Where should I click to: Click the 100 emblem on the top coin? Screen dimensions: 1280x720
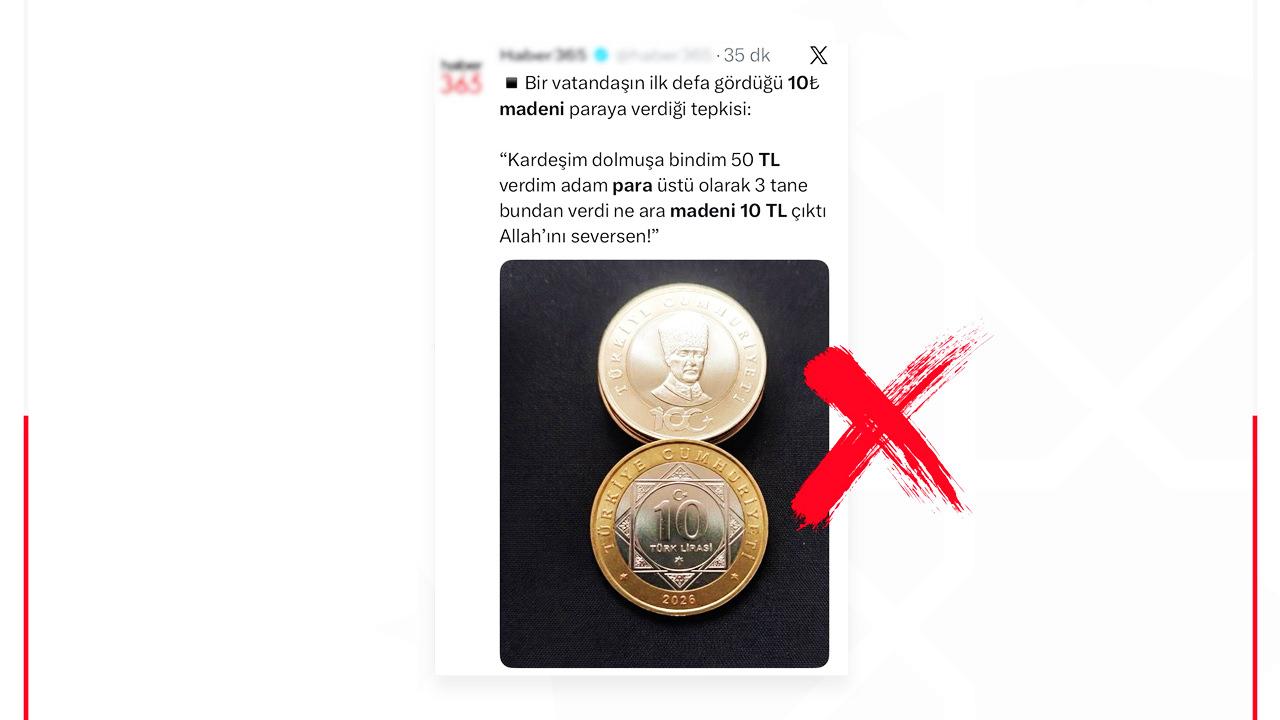[x=683, y=421]
